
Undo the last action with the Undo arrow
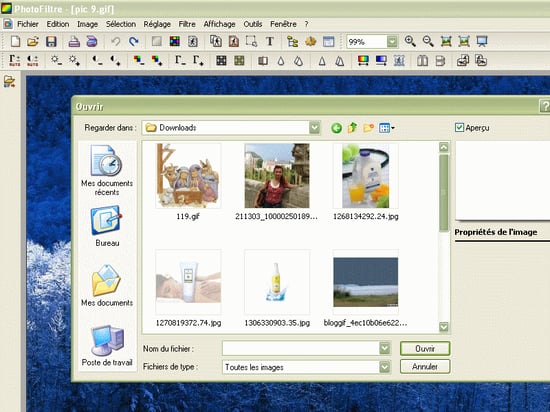coord(115,41)
